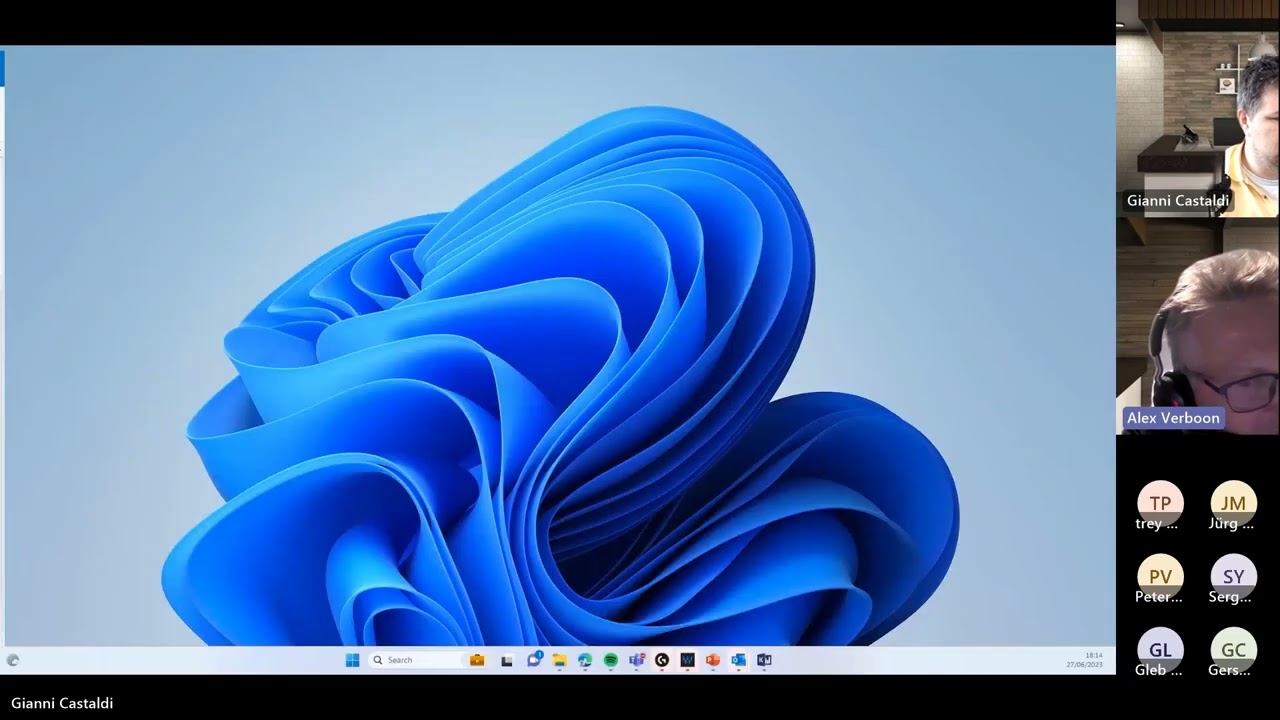
Task: Open PowerPoint from the taskbar
Action: (713, 660)
